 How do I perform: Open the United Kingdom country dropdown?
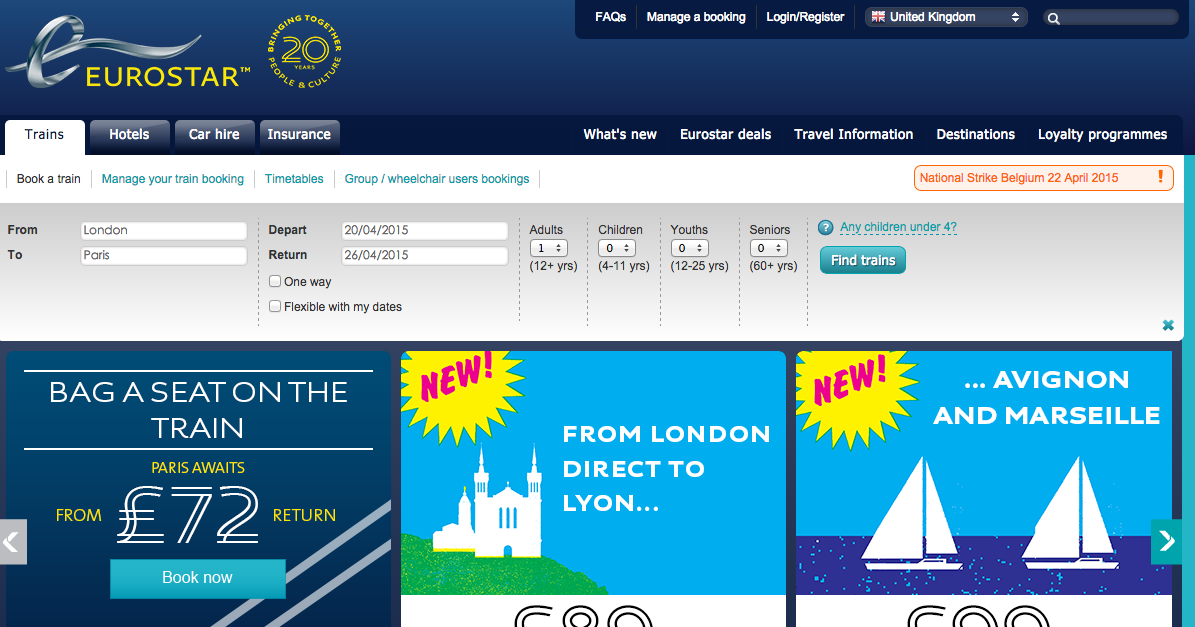click(x=946, y=17)
